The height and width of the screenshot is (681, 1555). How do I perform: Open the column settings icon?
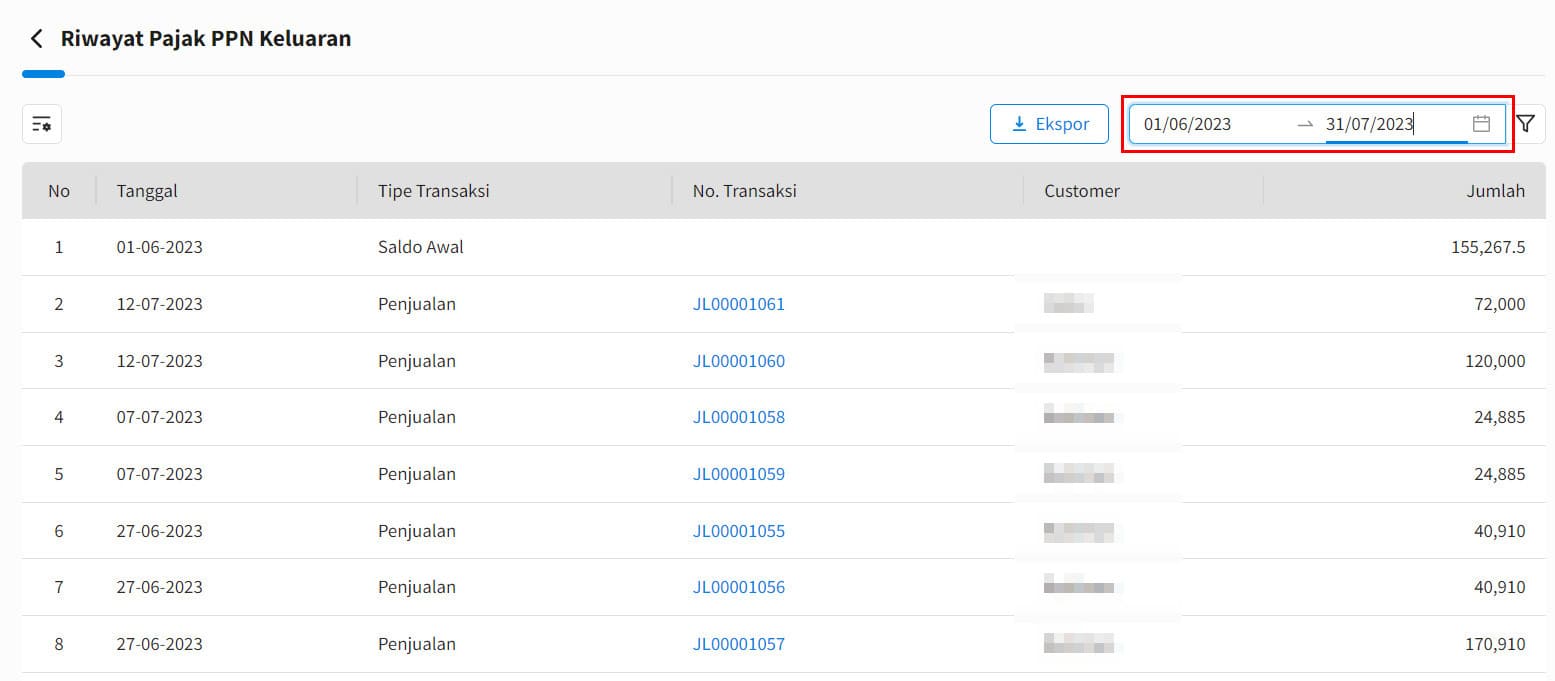click(42, 124)
